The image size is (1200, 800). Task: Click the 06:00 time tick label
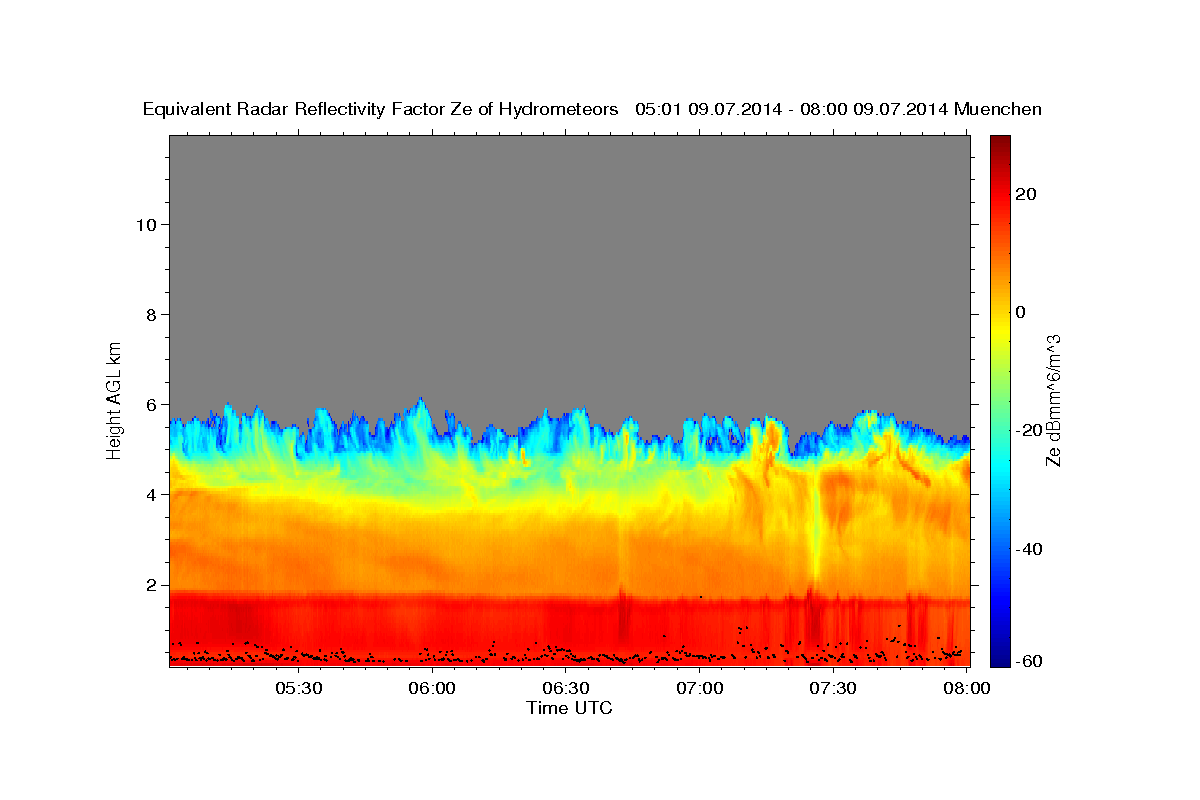[432, 687]
